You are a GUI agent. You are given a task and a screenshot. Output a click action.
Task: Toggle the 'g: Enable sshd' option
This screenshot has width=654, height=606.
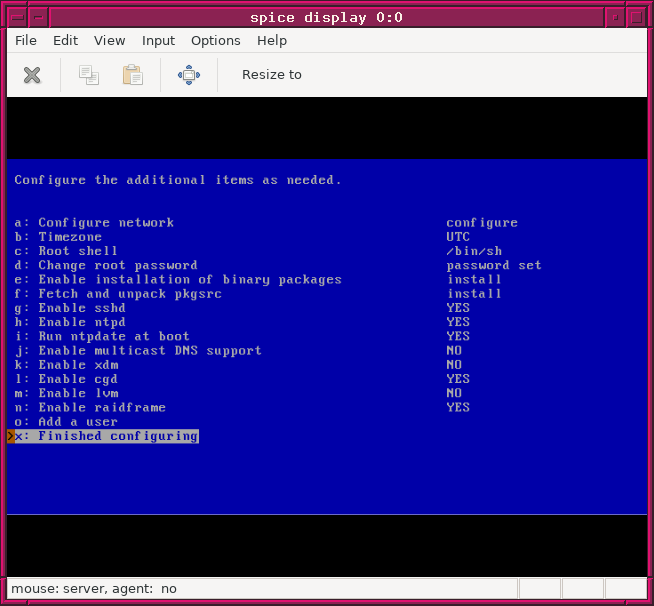click(x=70, y=308)
